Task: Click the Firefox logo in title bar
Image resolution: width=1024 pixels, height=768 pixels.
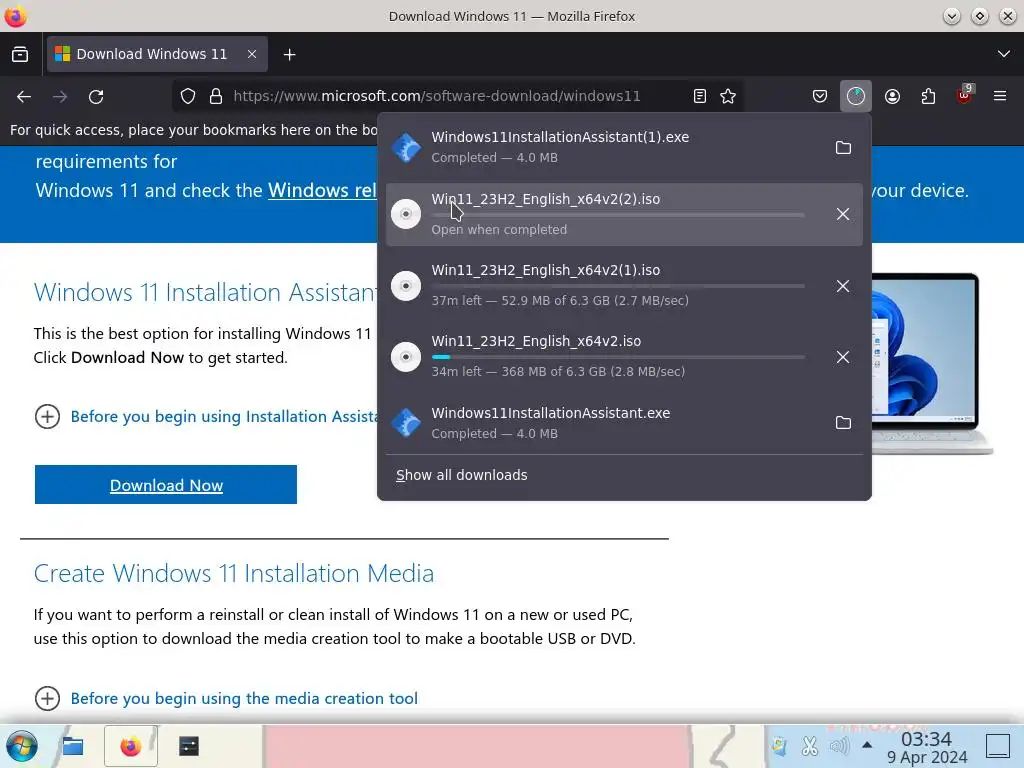Action: [15, 16]
